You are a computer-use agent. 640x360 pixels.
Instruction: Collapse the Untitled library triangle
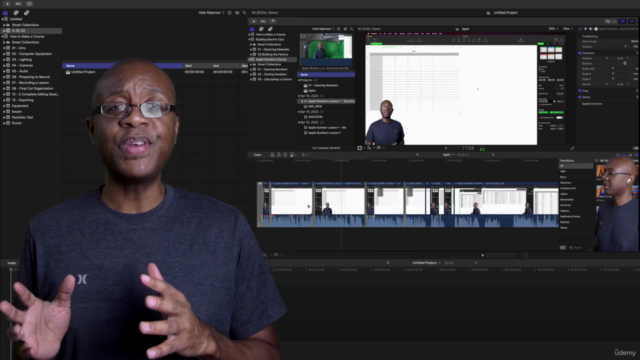click(2, 19)
